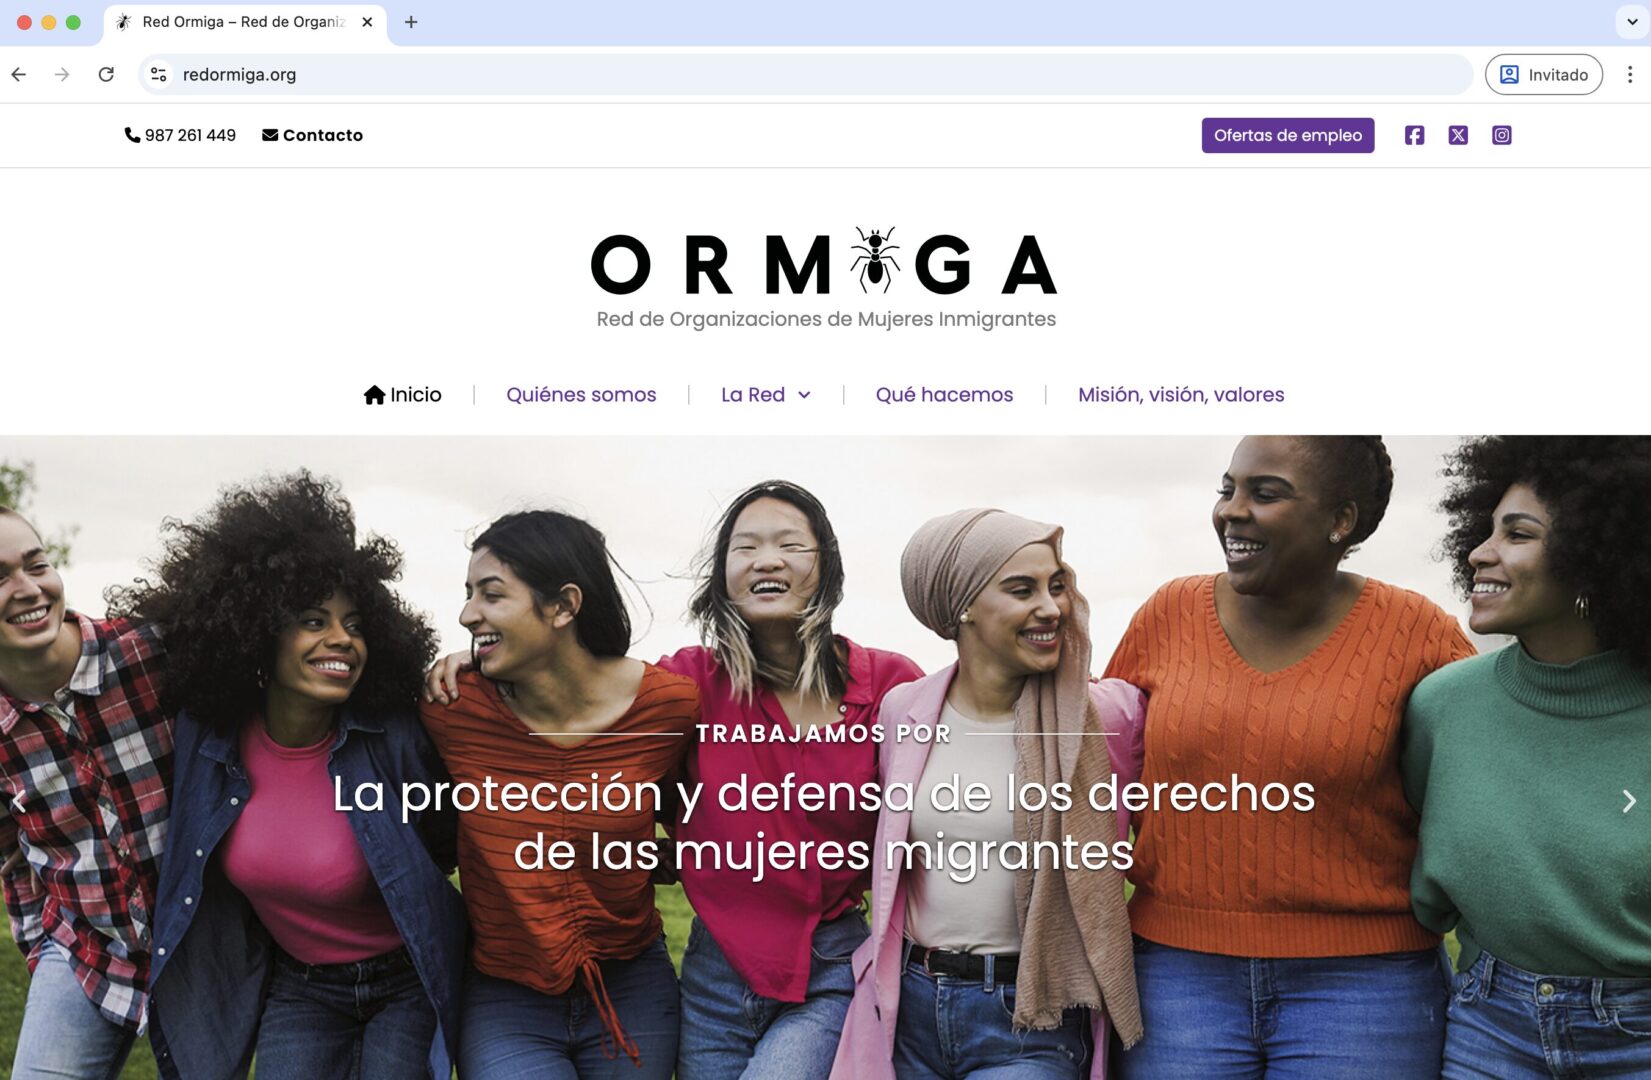The height and width of the screenshot is (1080, 1651).
Task: Go to Quiénes somos menu item
Action: point(581,395)
